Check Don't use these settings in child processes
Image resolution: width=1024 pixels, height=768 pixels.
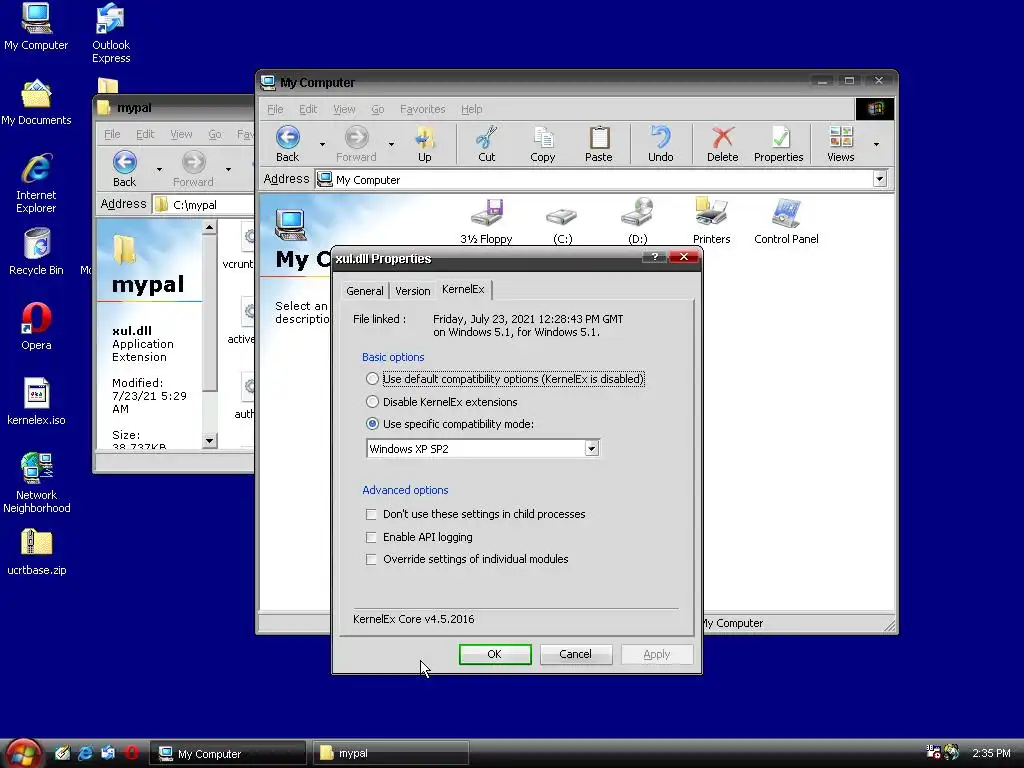click(371, 515)
